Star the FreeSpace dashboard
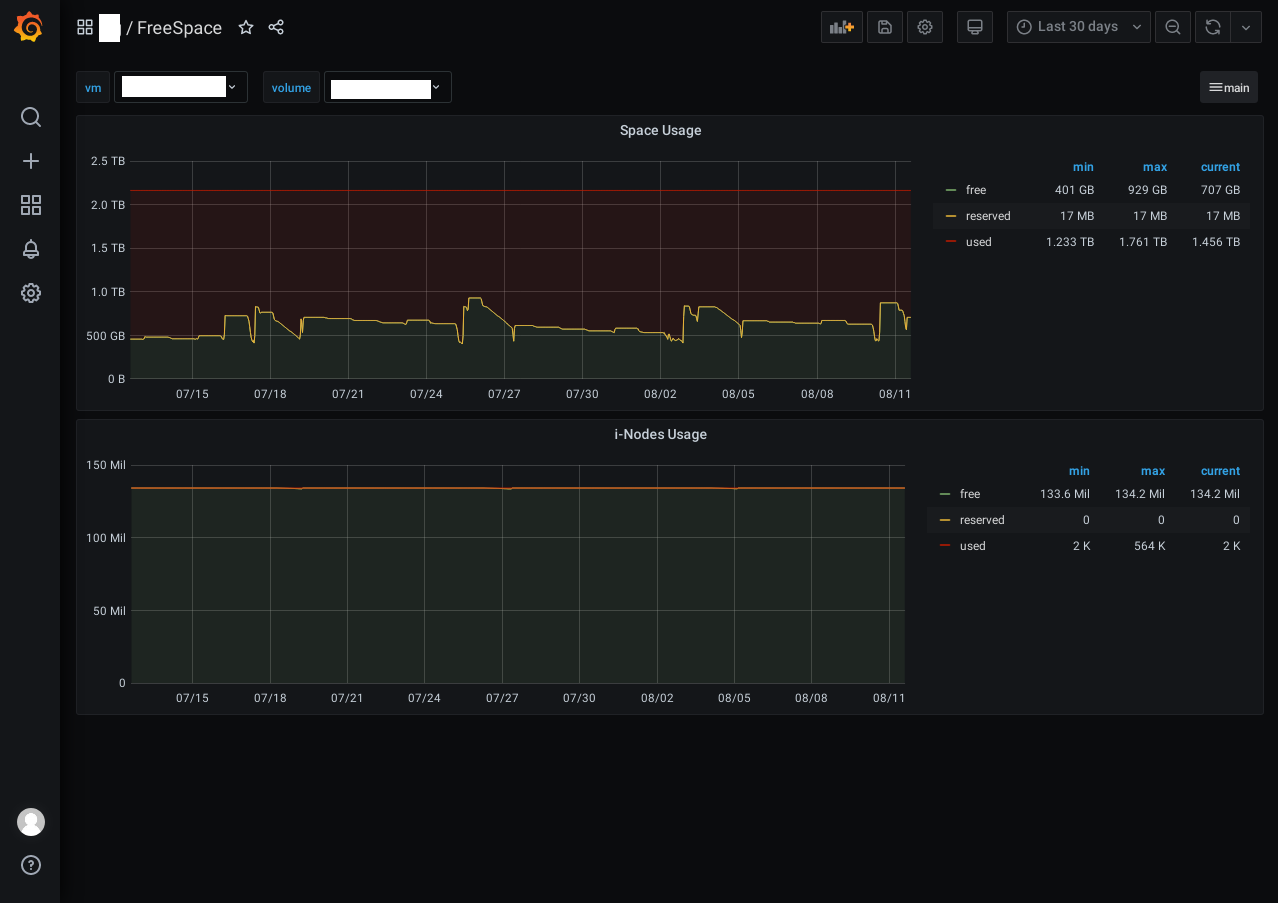The image size is (1278, 903). click(246, 28)
